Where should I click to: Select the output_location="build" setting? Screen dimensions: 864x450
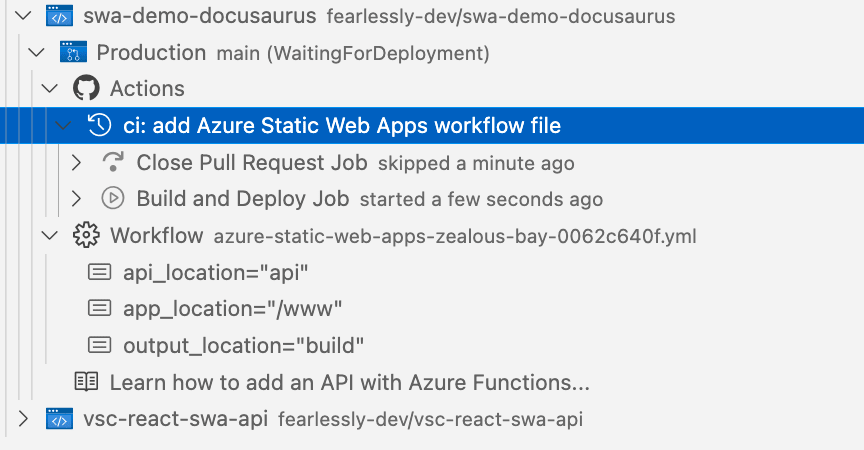tap(244, 345)
